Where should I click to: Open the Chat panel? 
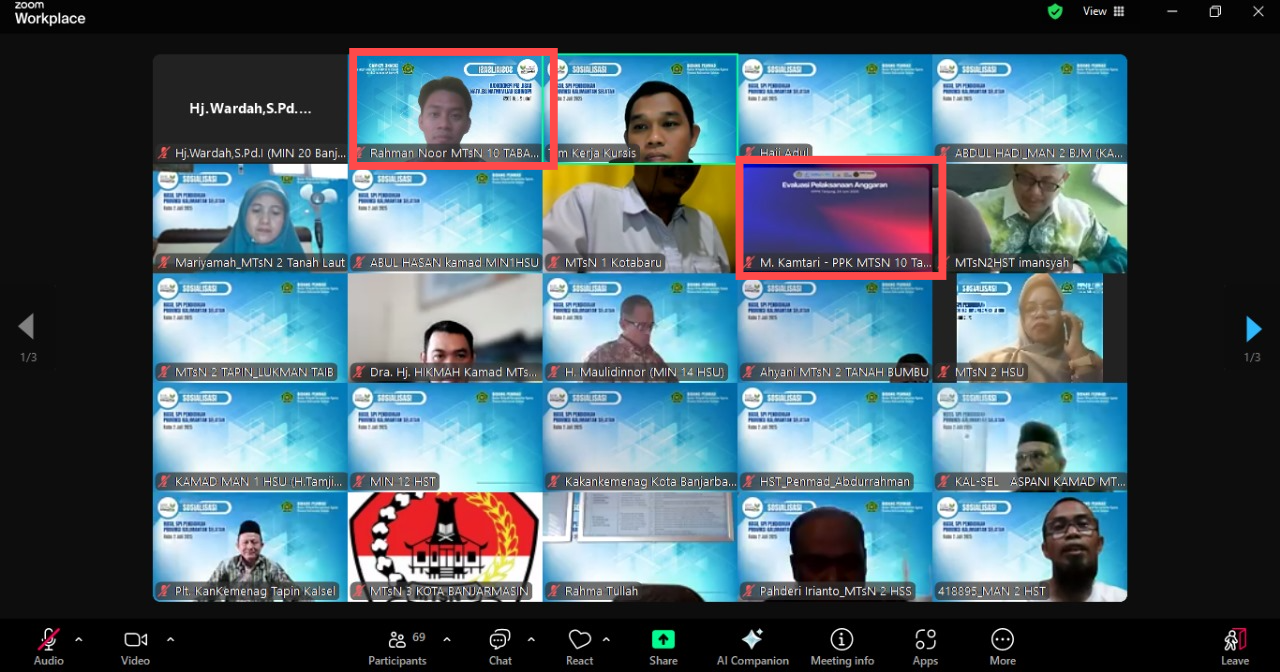coord(500,640)
